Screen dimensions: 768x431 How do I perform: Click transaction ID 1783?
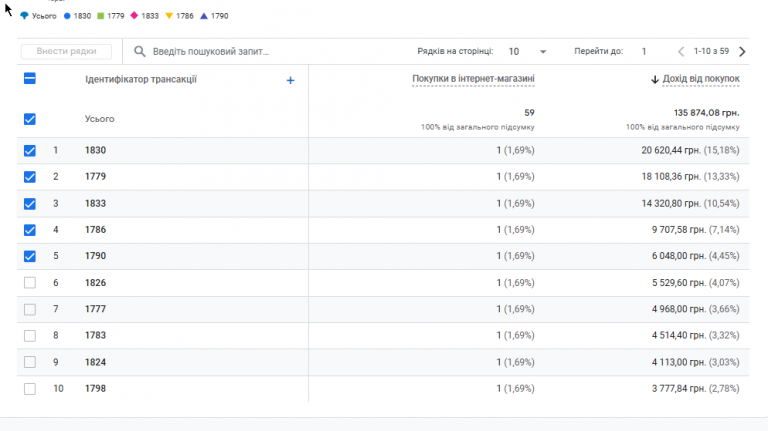point(96,335)
